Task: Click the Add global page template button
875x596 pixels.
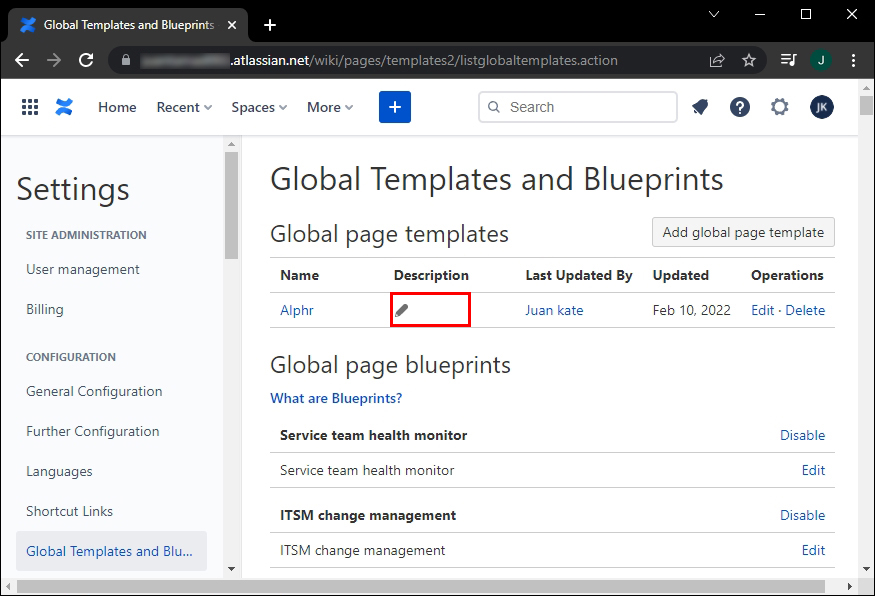Action: [x=743, y=232]
